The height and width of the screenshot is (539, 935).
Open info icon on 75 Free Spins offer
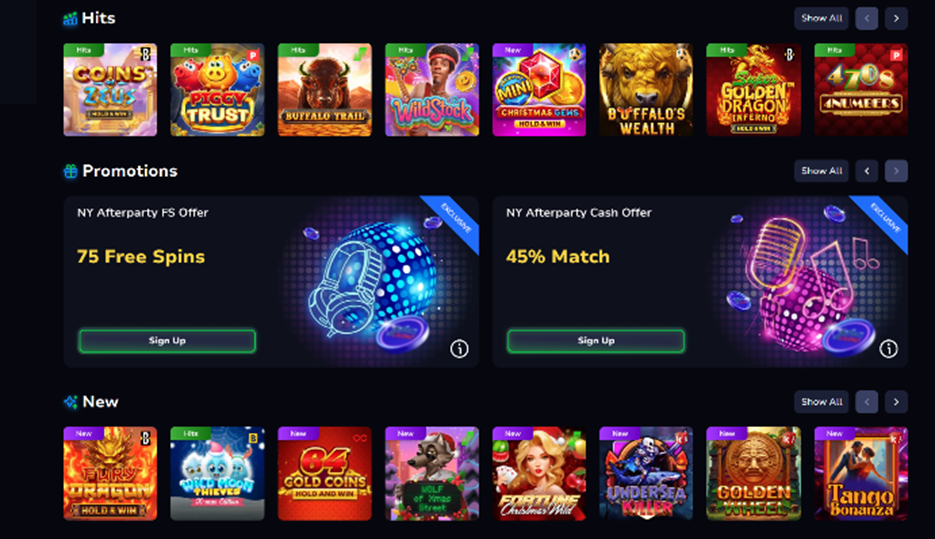(x=459, y=349)
